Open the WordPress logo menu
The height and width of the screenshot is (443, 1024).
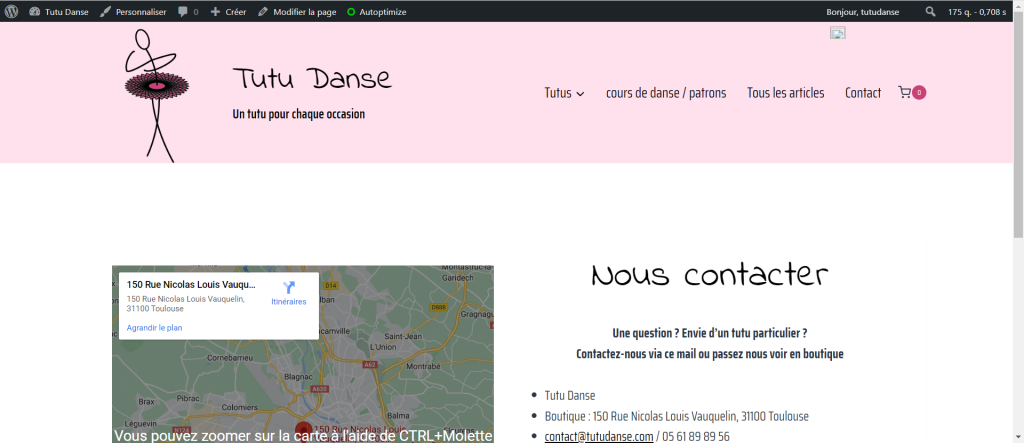tap(11, 12)
